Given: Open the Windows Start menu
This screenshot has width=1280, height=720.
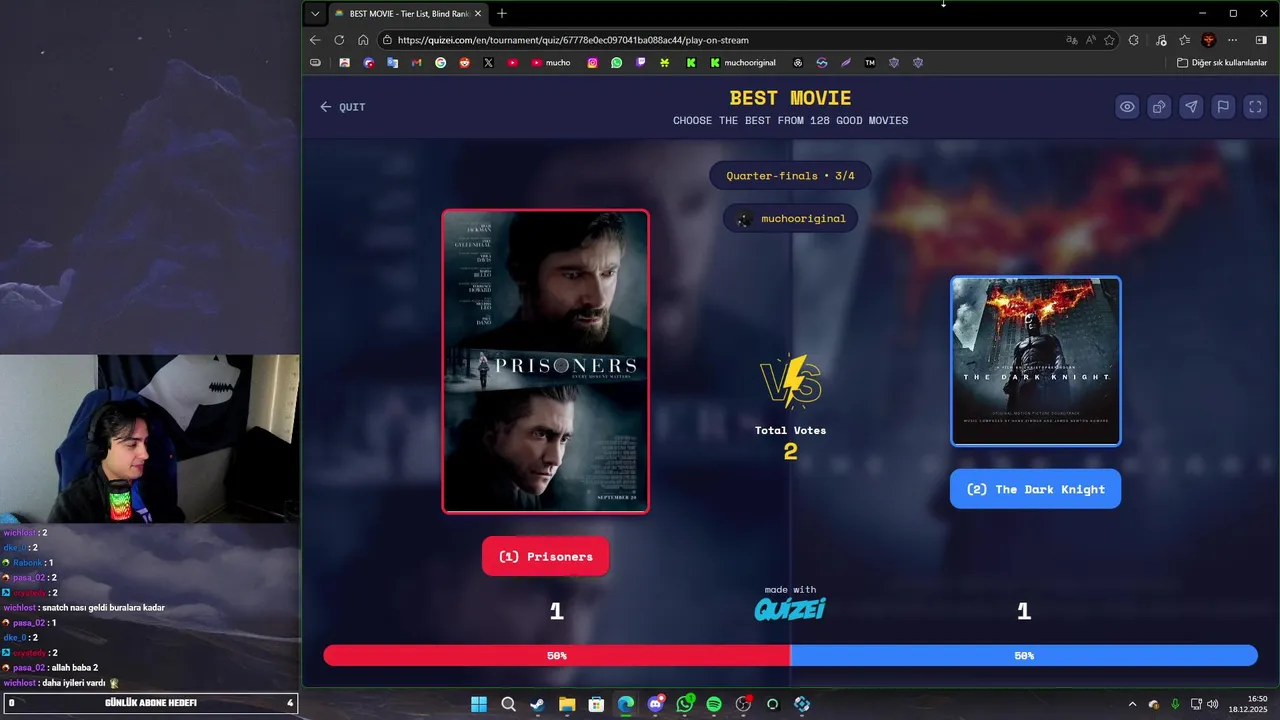Looking at the screenshot, I should point(479,704).
